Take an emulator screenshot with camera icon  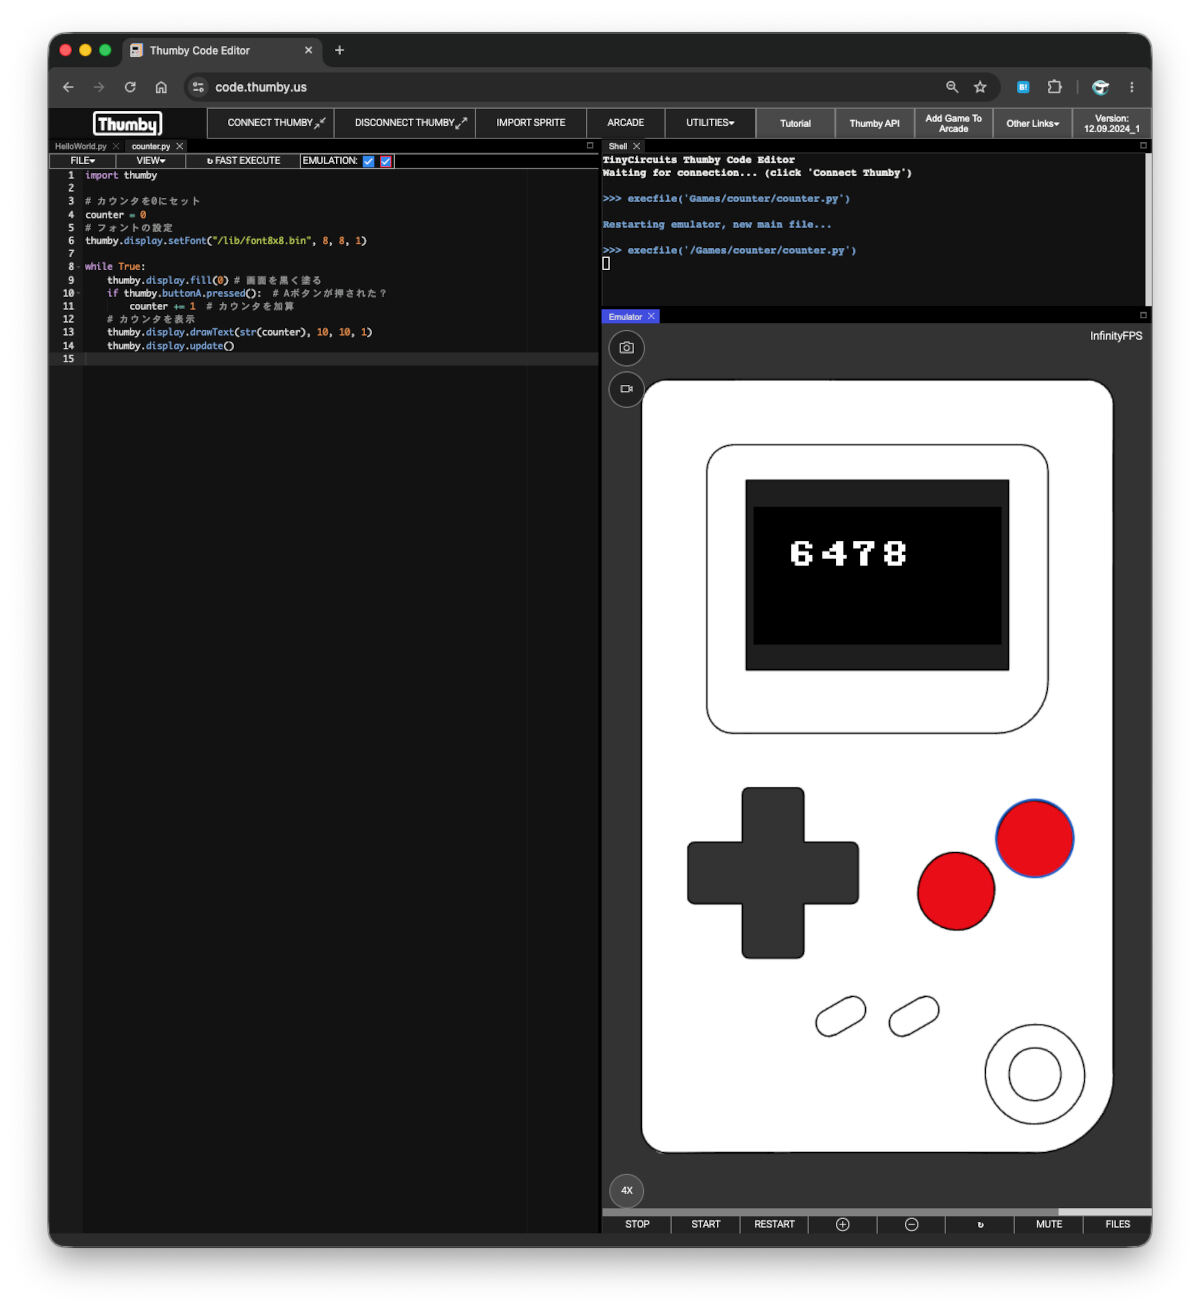coord(626,348)
